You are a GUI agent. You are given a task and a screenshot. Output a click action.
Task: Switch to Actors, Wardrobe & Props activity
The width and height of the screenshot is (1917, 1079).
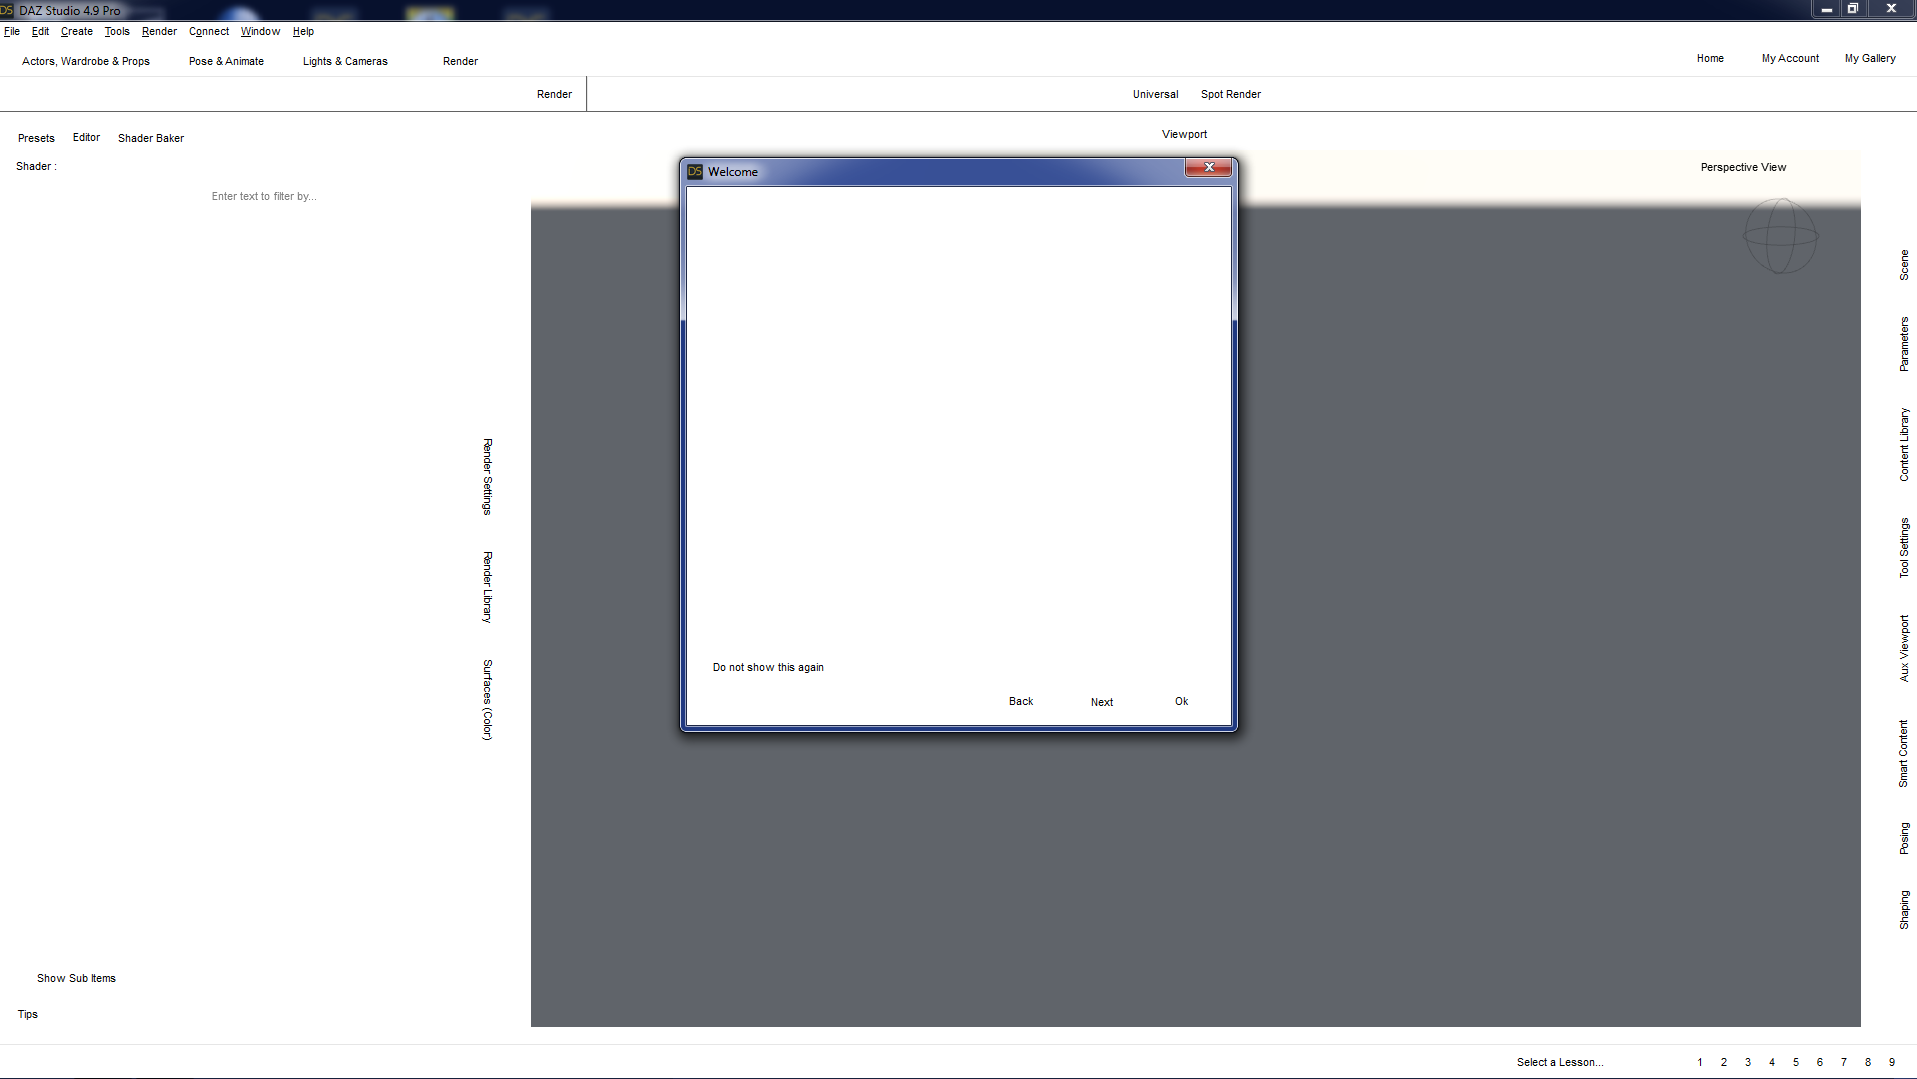(86, 62)
